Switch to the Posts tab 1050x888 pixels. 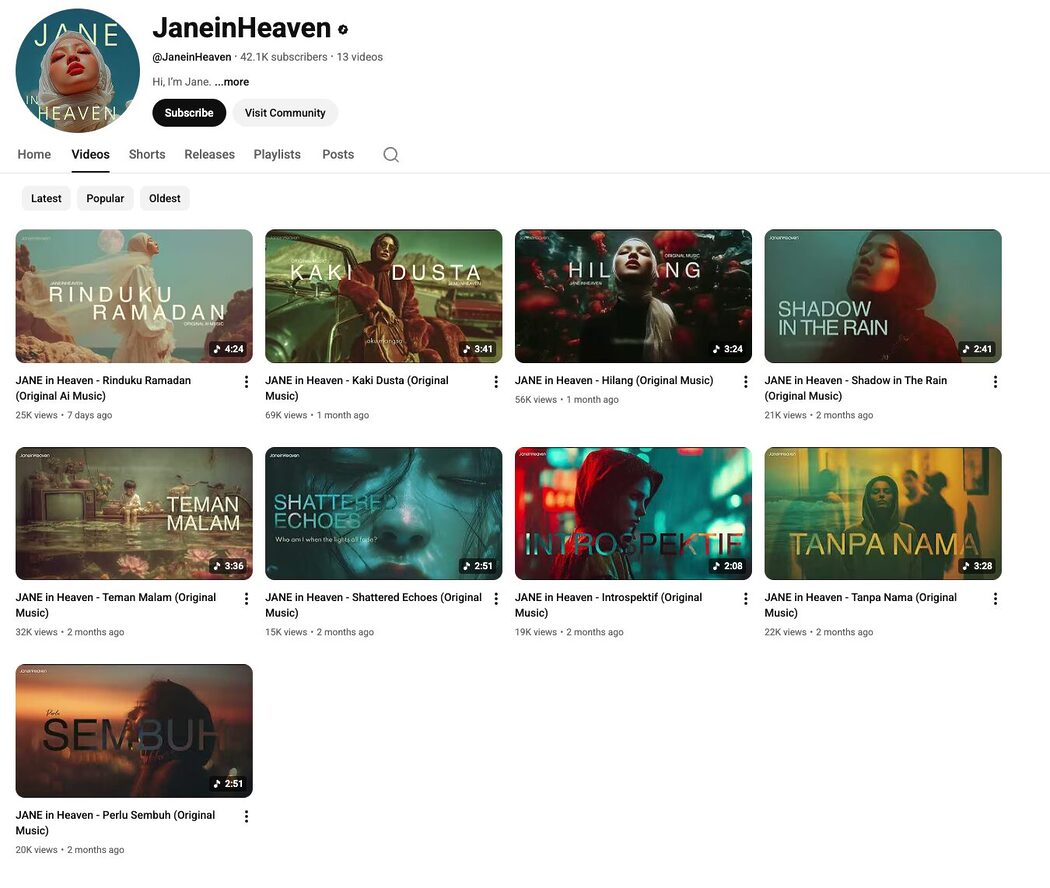[338, 155]
